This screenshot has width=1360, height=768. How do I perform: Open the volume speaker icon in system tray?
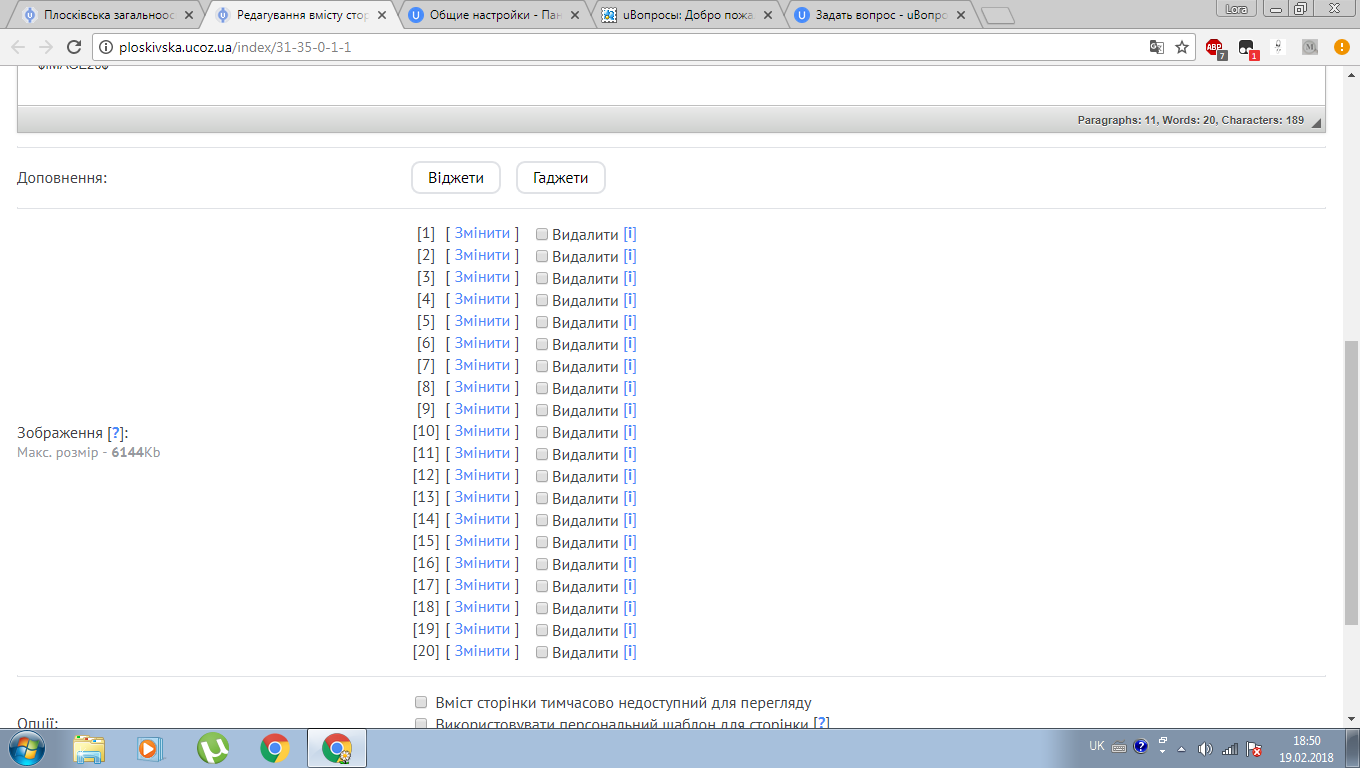click(x=1205, y=748)
